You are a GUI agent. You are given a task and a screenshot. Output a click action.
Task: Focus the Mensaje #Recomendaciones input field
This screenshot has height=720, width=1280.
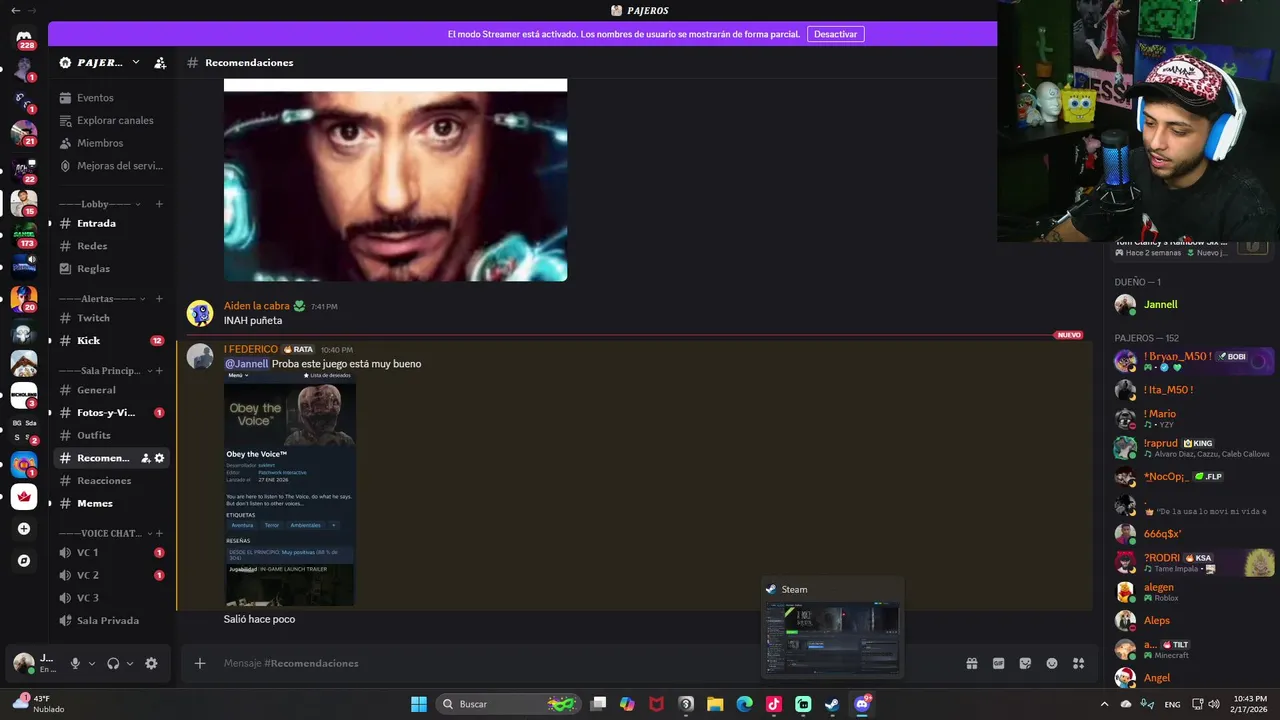point(585,663)
